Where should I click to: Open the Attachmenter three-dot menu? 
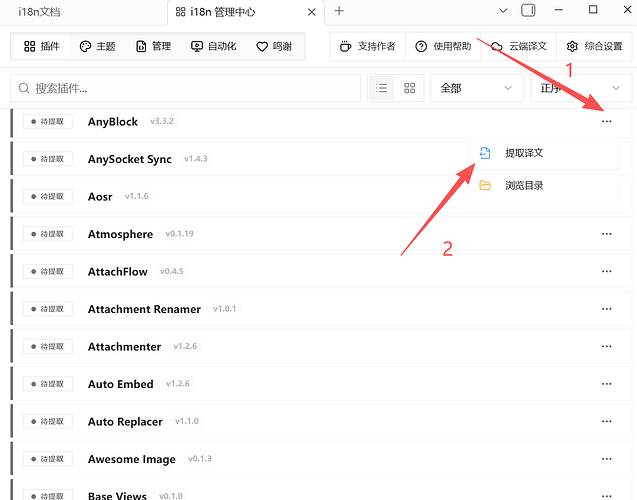pyautogui.click(x=607, y=346)
